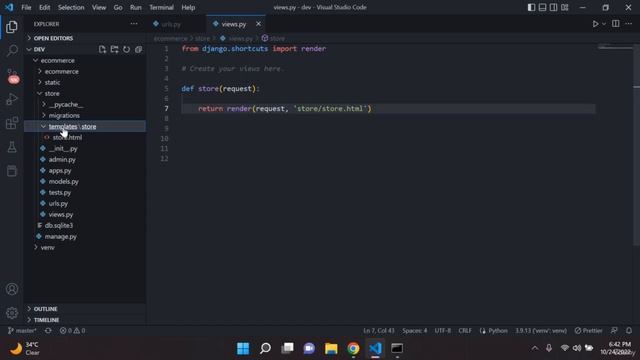Open manage.py in the explorer
Viewport: 640px width, 360px height.
[85, 236]
